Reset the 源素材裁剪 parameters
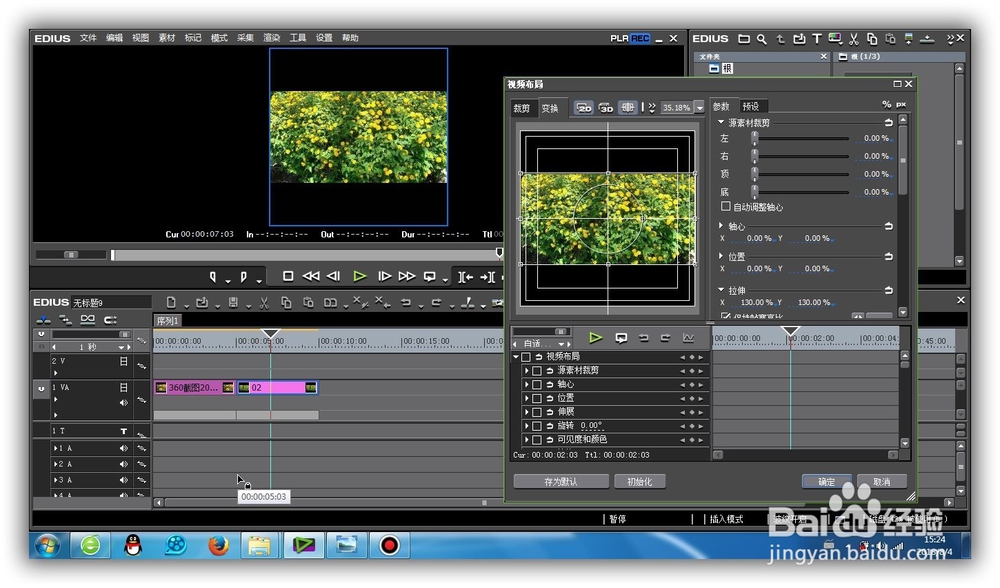The width and height of the screenshot is (1000, 588). (888, 122)
